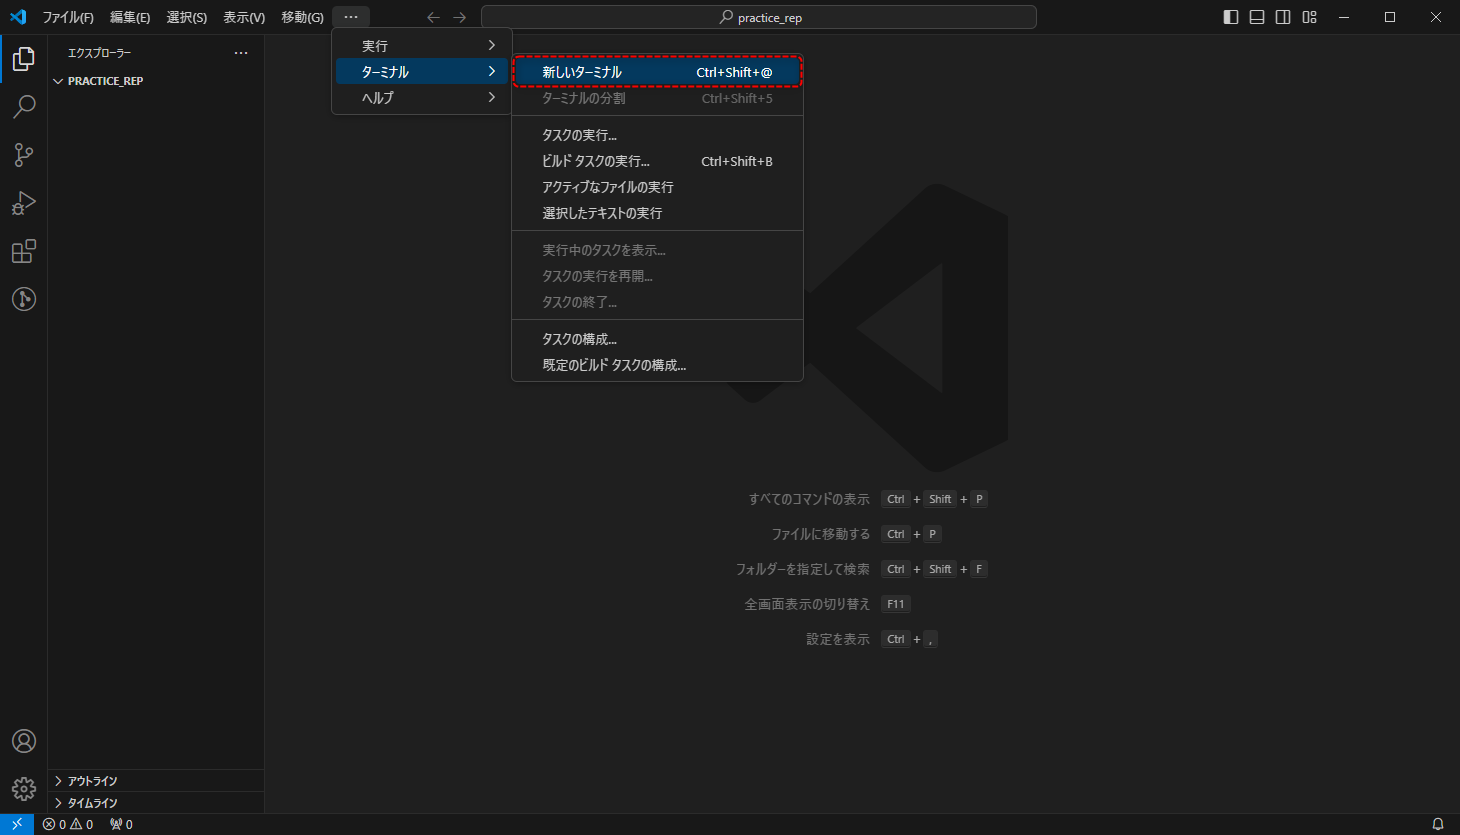Open the Manage gear icon
Viewport: 1460px width, 835px height.
24,789
